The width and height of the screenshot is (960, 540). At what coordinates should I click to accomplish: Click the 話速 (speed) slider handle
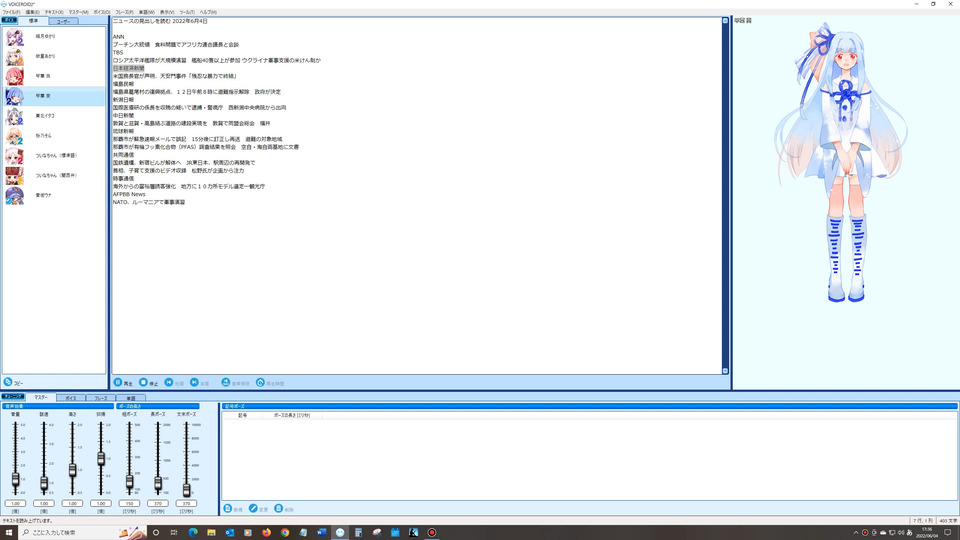click(x=44, y=483)
